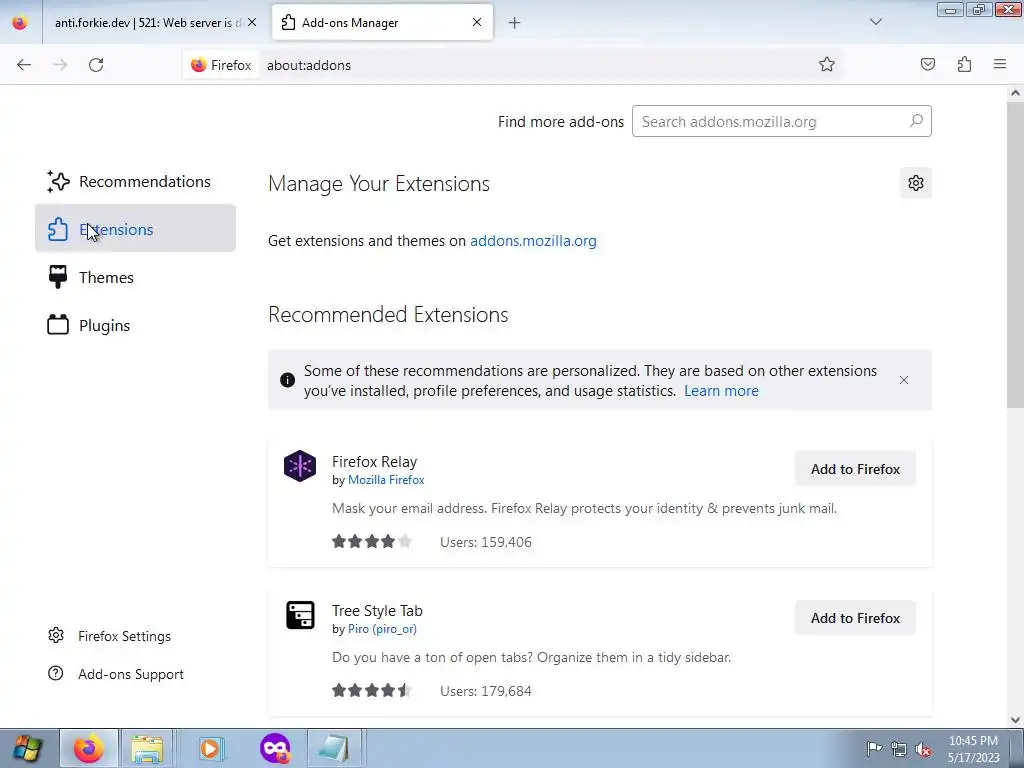1024x768 pixels.
Task: Open the Mozilla Firefox author link
Action: (386, 480)
